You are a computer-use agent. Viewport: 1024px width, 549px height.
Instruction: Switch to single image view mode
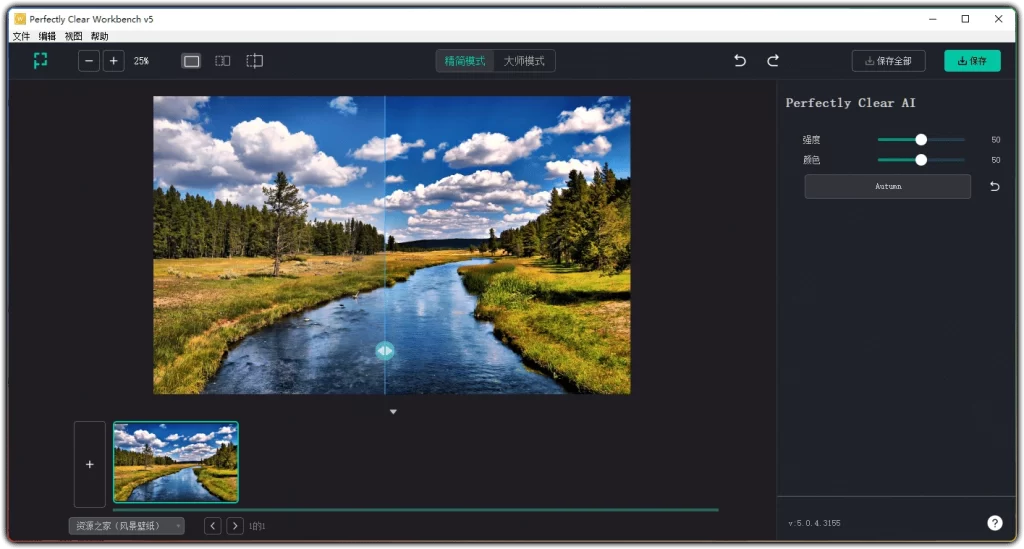191,61
